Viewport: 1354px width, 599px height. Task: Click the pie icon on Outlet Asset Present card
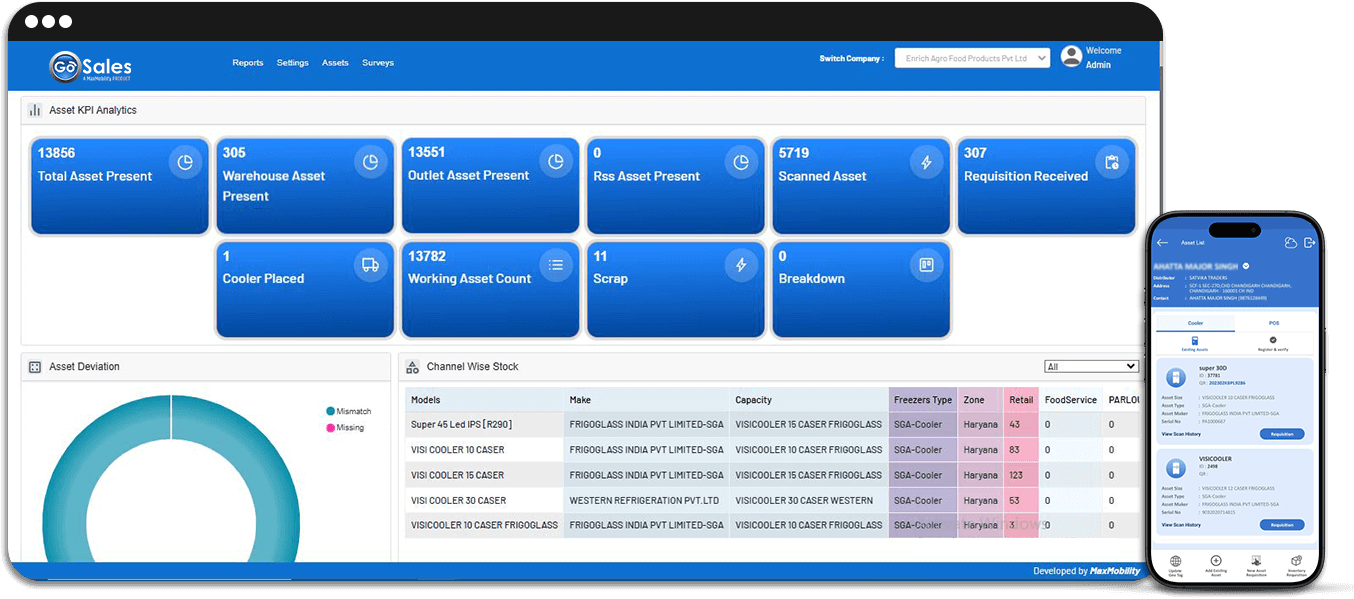point(556,161)
